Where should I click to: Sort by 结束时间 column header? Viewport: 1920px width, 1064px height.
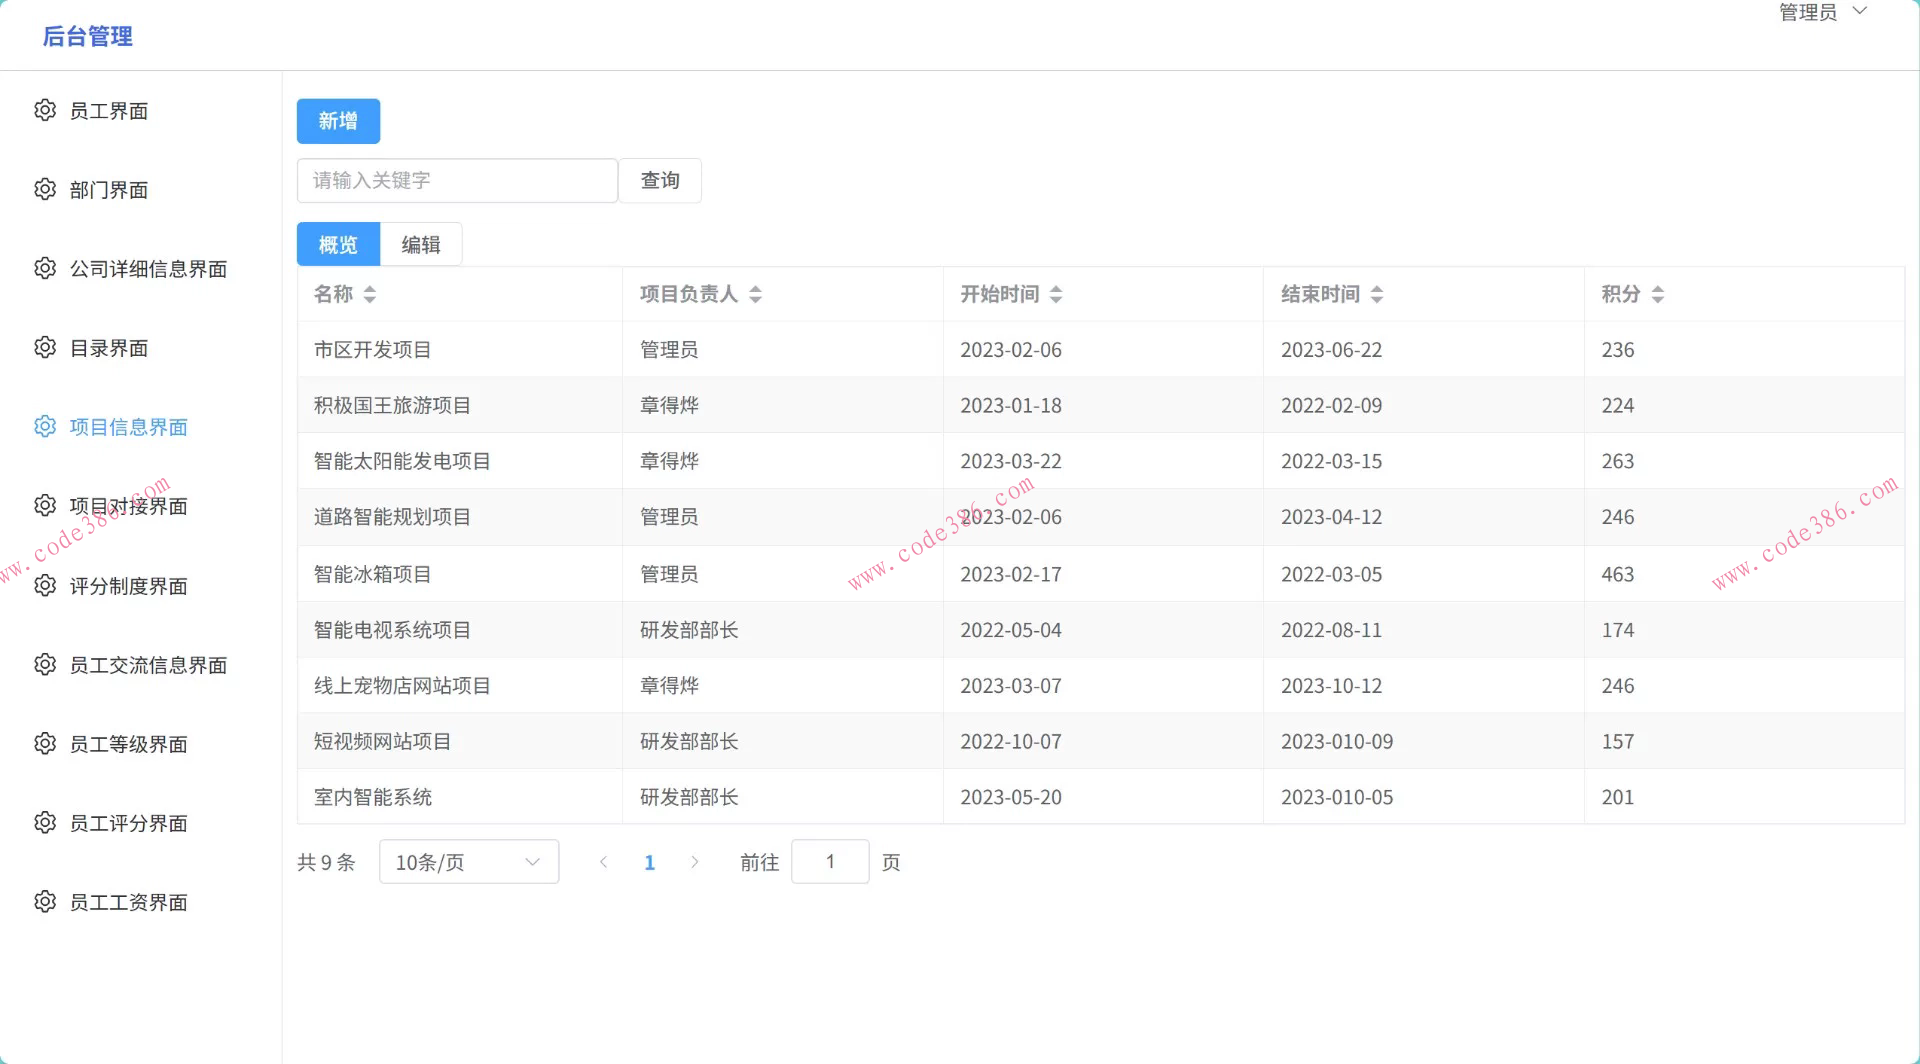1377,294
